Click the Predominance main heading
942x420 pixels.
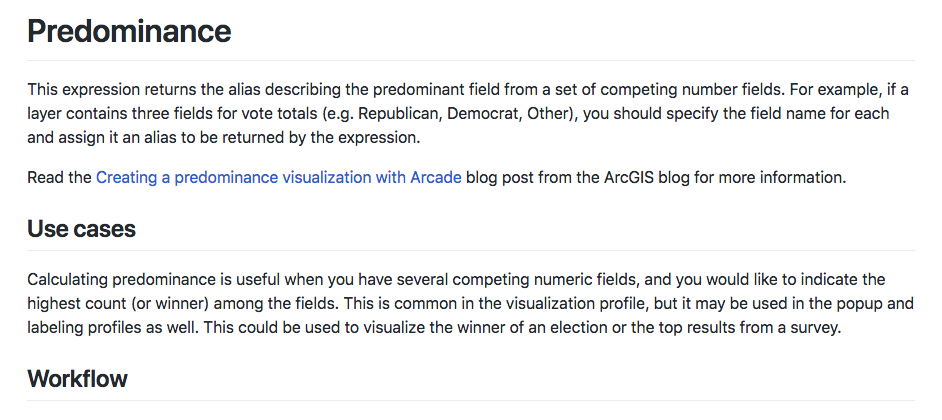click(x=129, y=31)
